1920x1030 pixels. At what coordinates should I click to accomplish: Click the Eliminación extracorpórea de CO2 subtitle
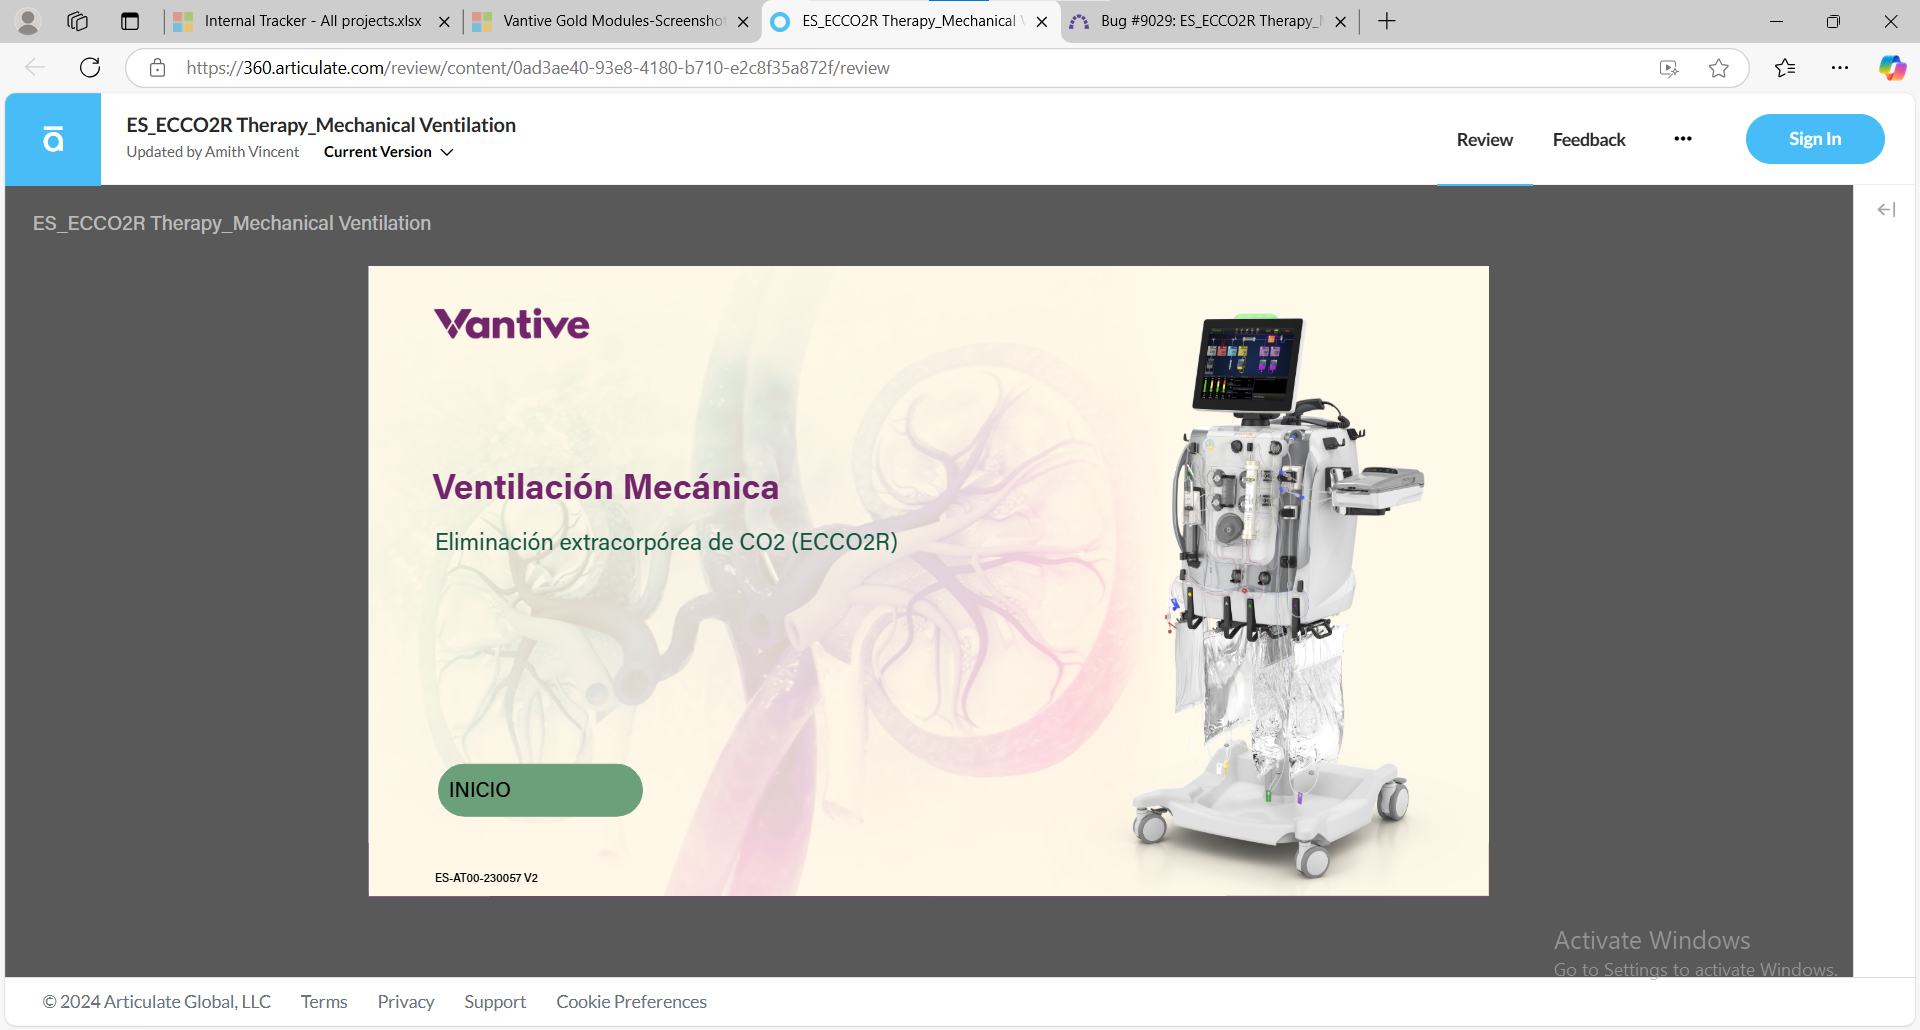[666, 542]
